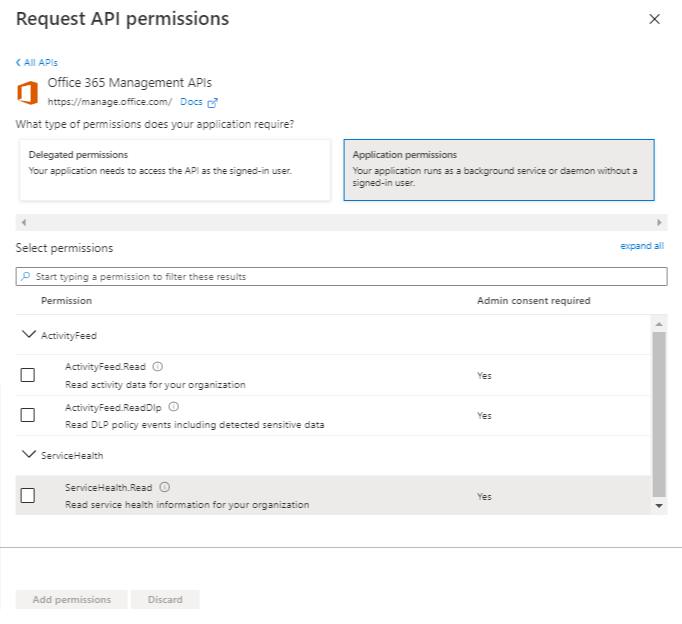Click the Add permissions button
This screenshot has width=682, height=624.
point(72,600)
